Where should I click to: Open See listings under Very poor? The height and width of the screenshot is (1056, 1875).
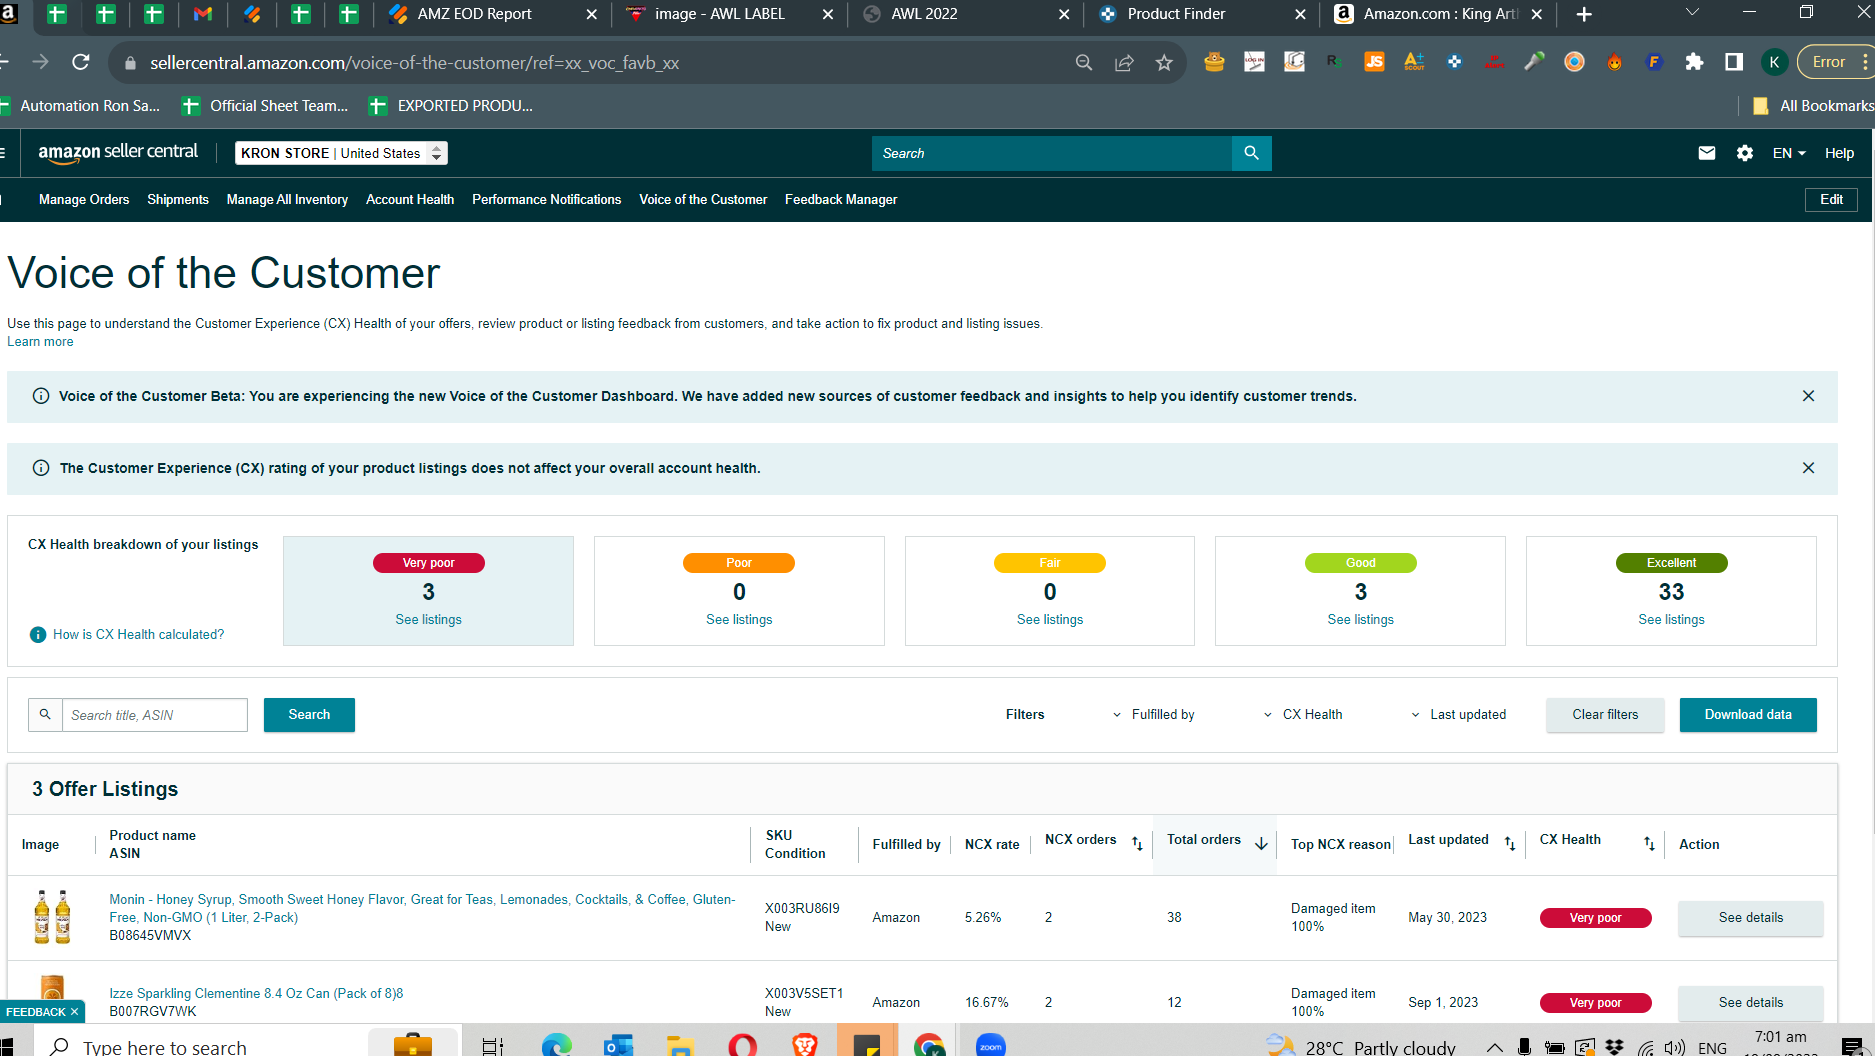pos(428,620)
